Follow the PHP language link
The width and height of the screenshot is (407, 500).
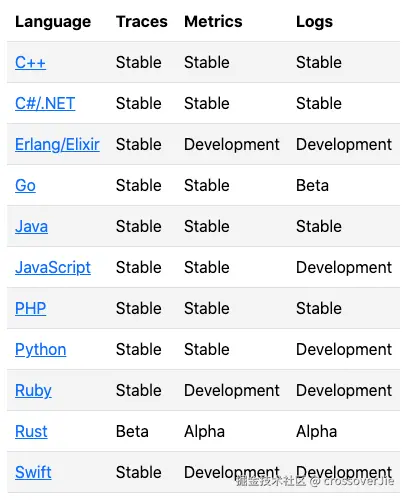tap(30, 308)
